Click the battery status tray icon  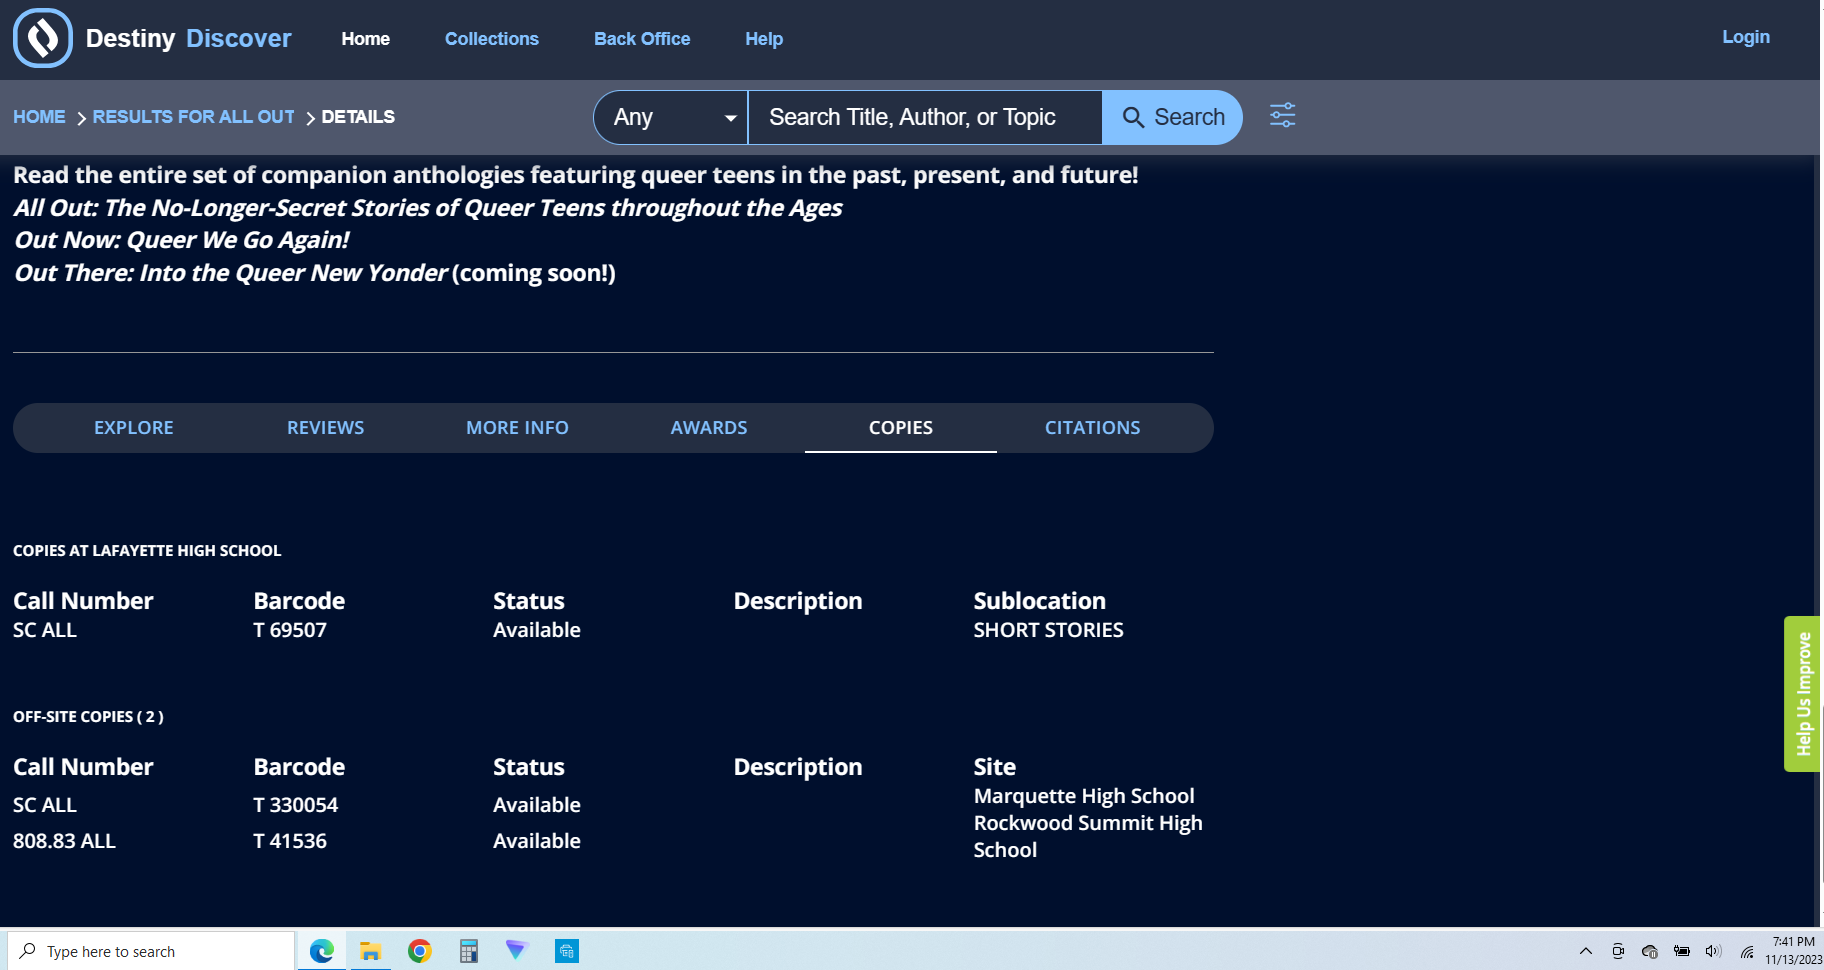(x=1682, y=951)
